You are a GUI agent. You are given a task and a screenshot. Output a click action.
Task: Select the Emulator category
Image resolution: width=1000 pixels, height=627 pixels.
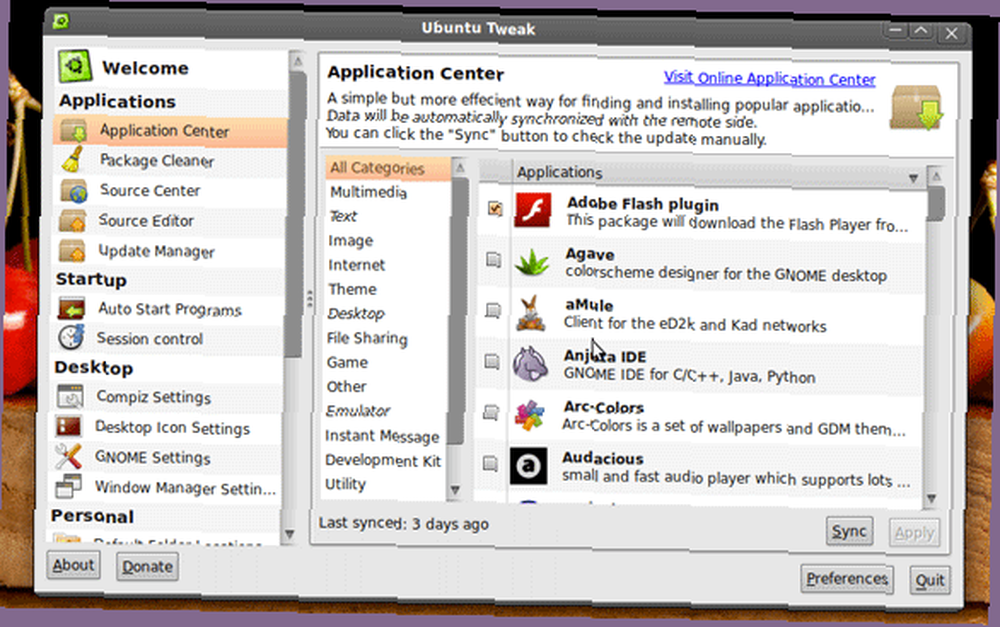coord(358,411)
